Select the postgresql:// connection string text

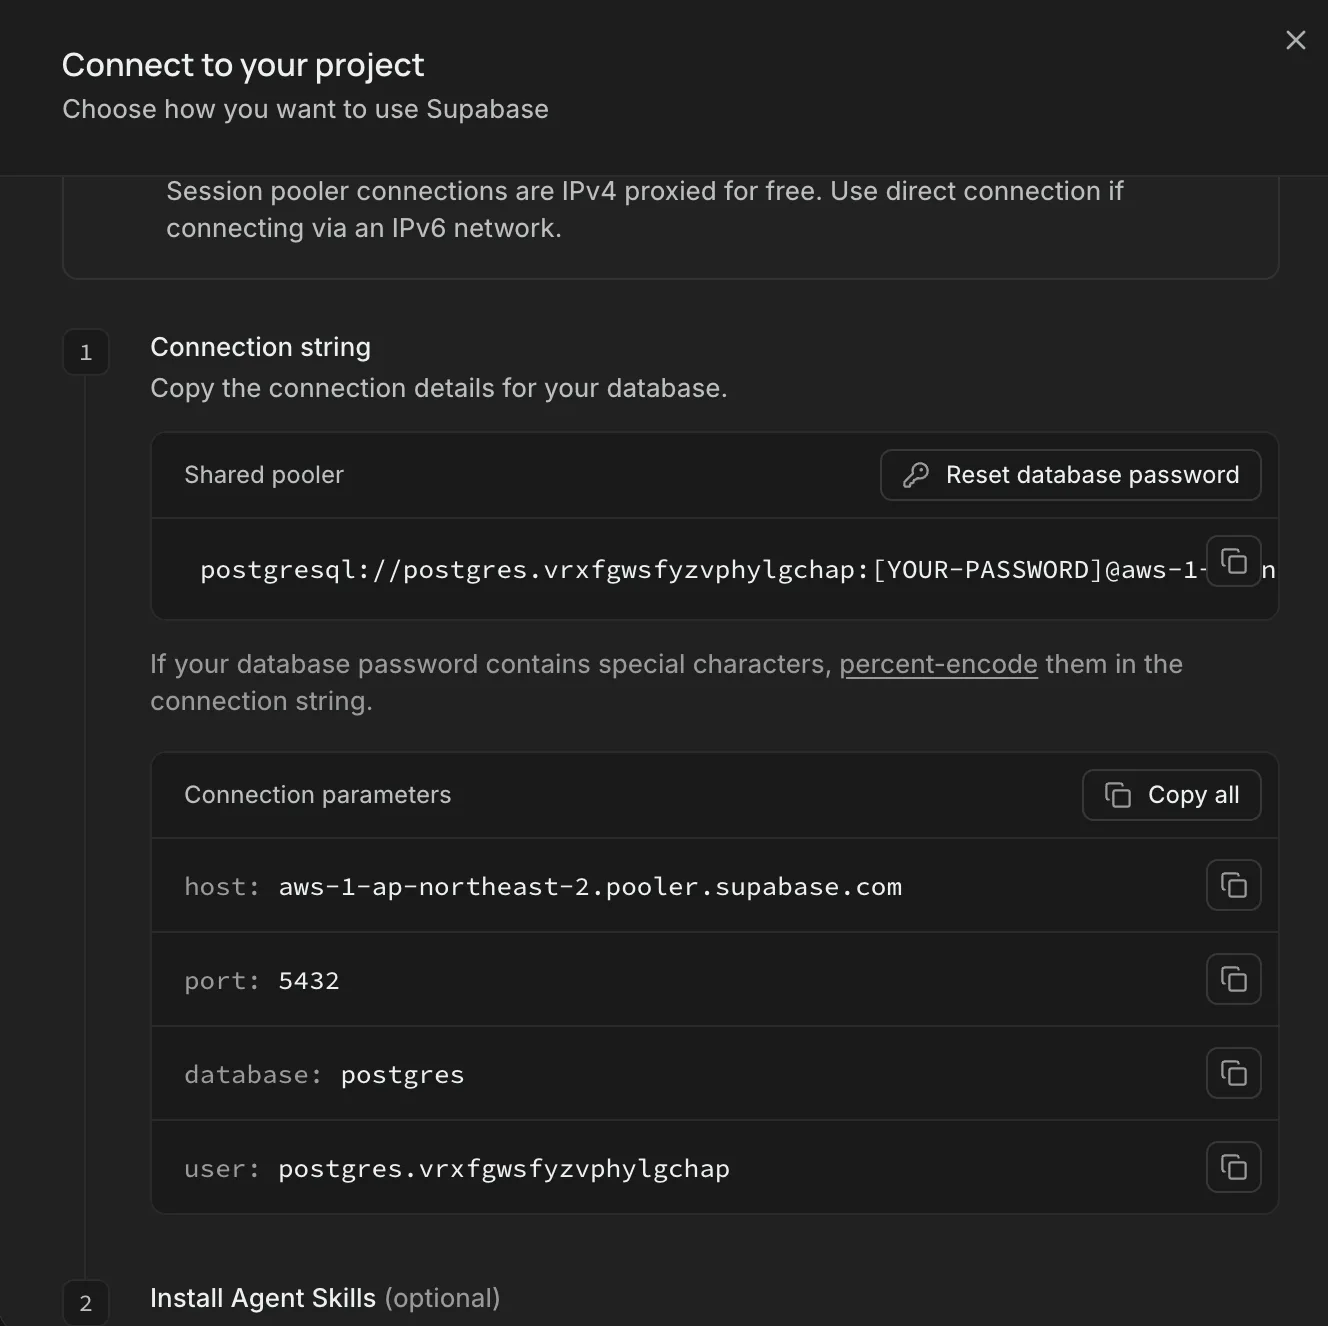pos(702,570)
